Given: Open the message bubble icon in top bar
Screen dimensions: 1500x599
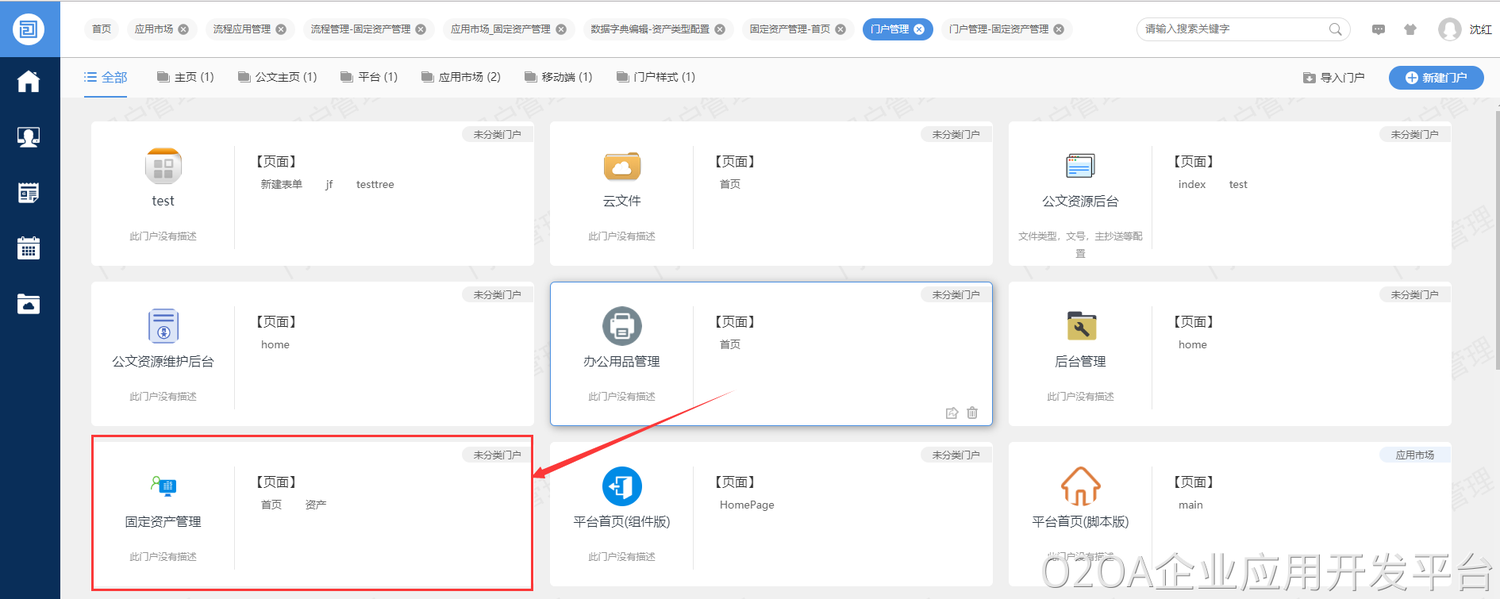Looking at the screenshot, I should (1379, 30).
